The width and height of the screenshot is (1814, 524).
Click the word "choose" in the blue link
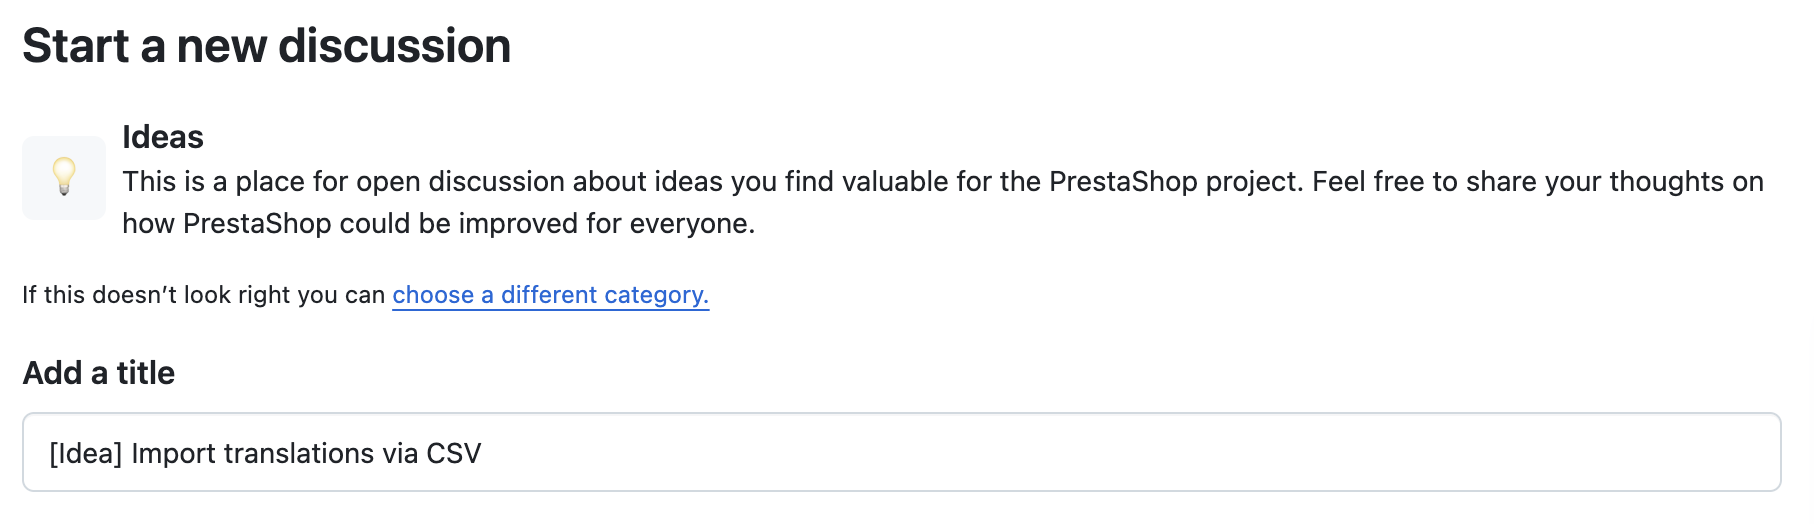coord(433,295)
